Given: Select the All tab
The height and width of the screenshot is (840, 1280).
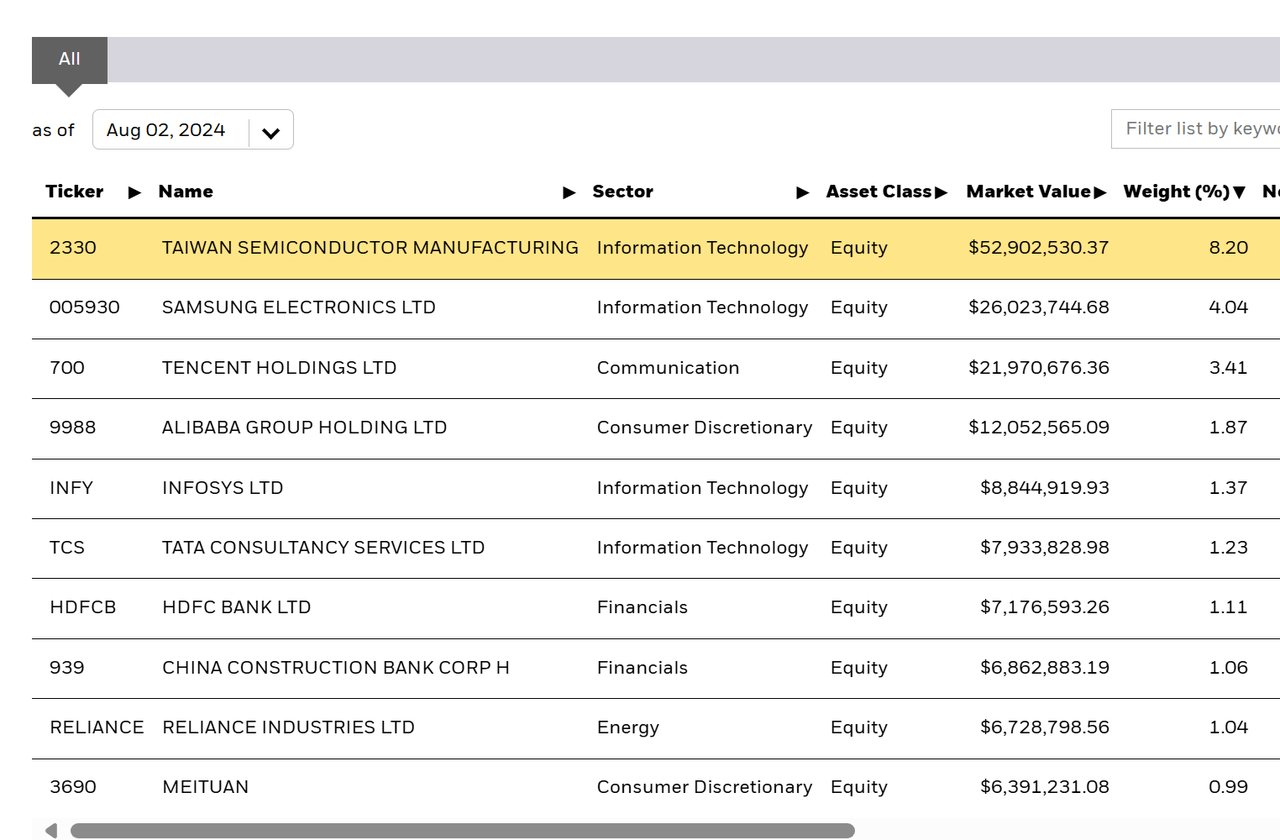Looking at the screenshot, I should click(69, 59).
